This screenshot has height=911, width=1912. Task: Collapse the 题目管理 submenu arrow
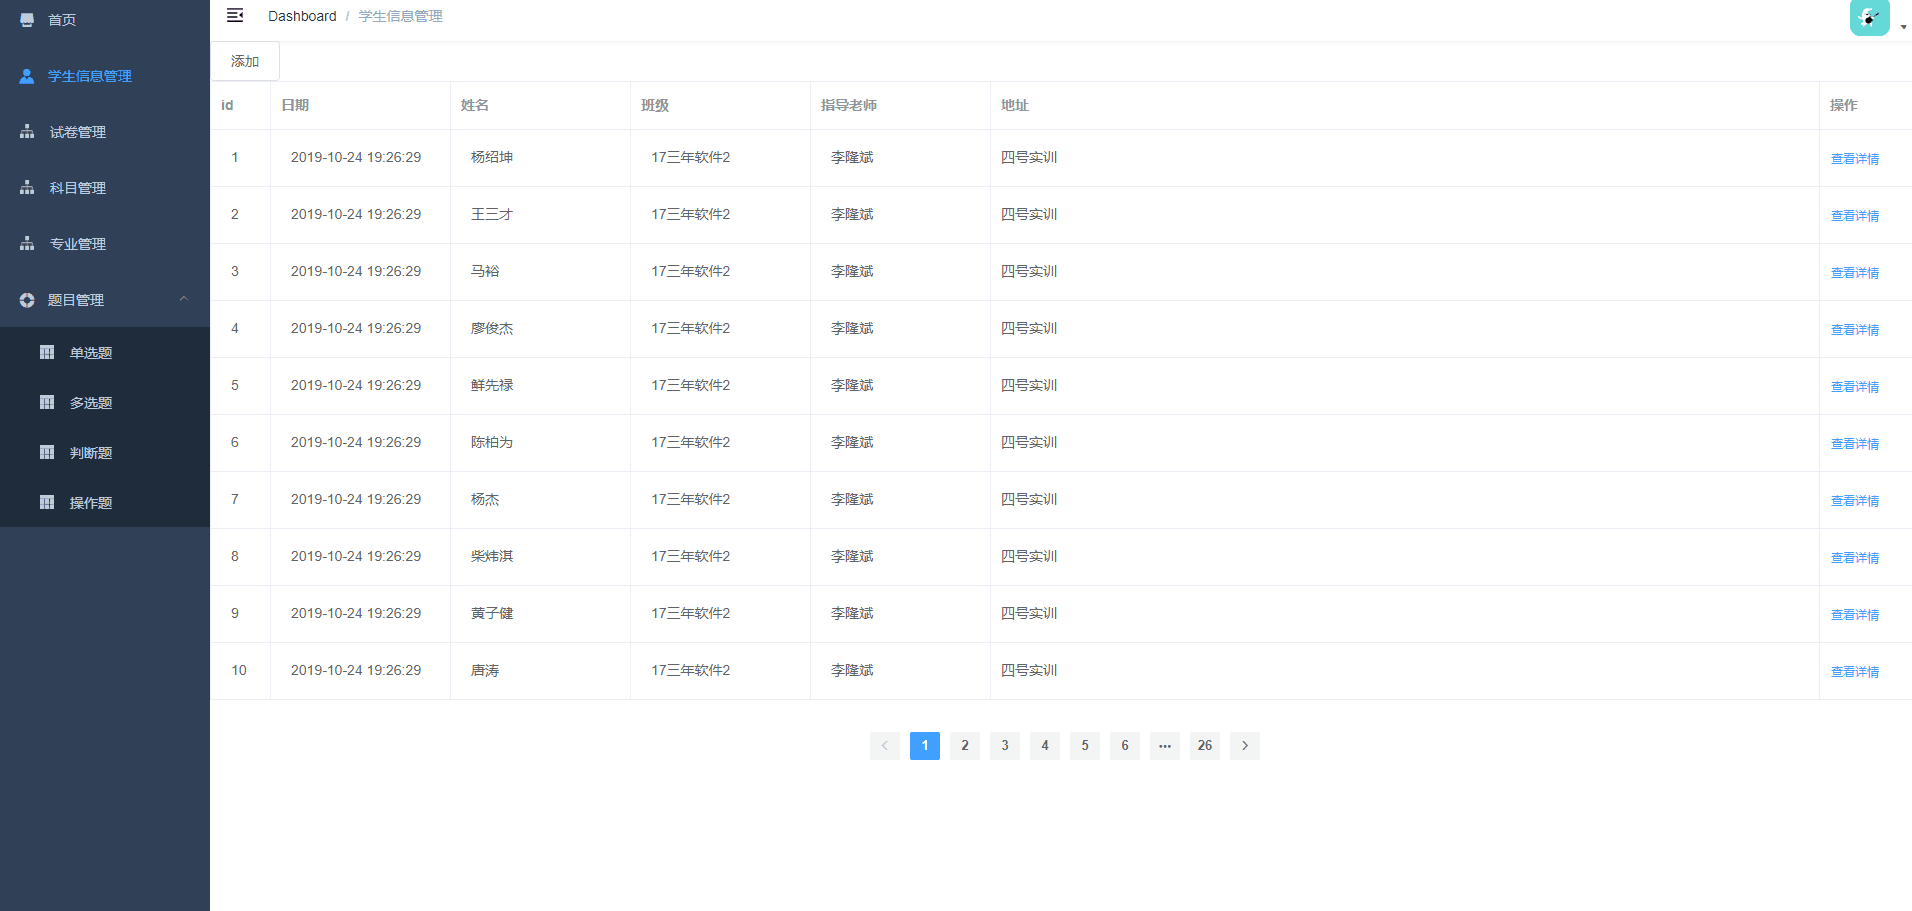coord(184,299)
